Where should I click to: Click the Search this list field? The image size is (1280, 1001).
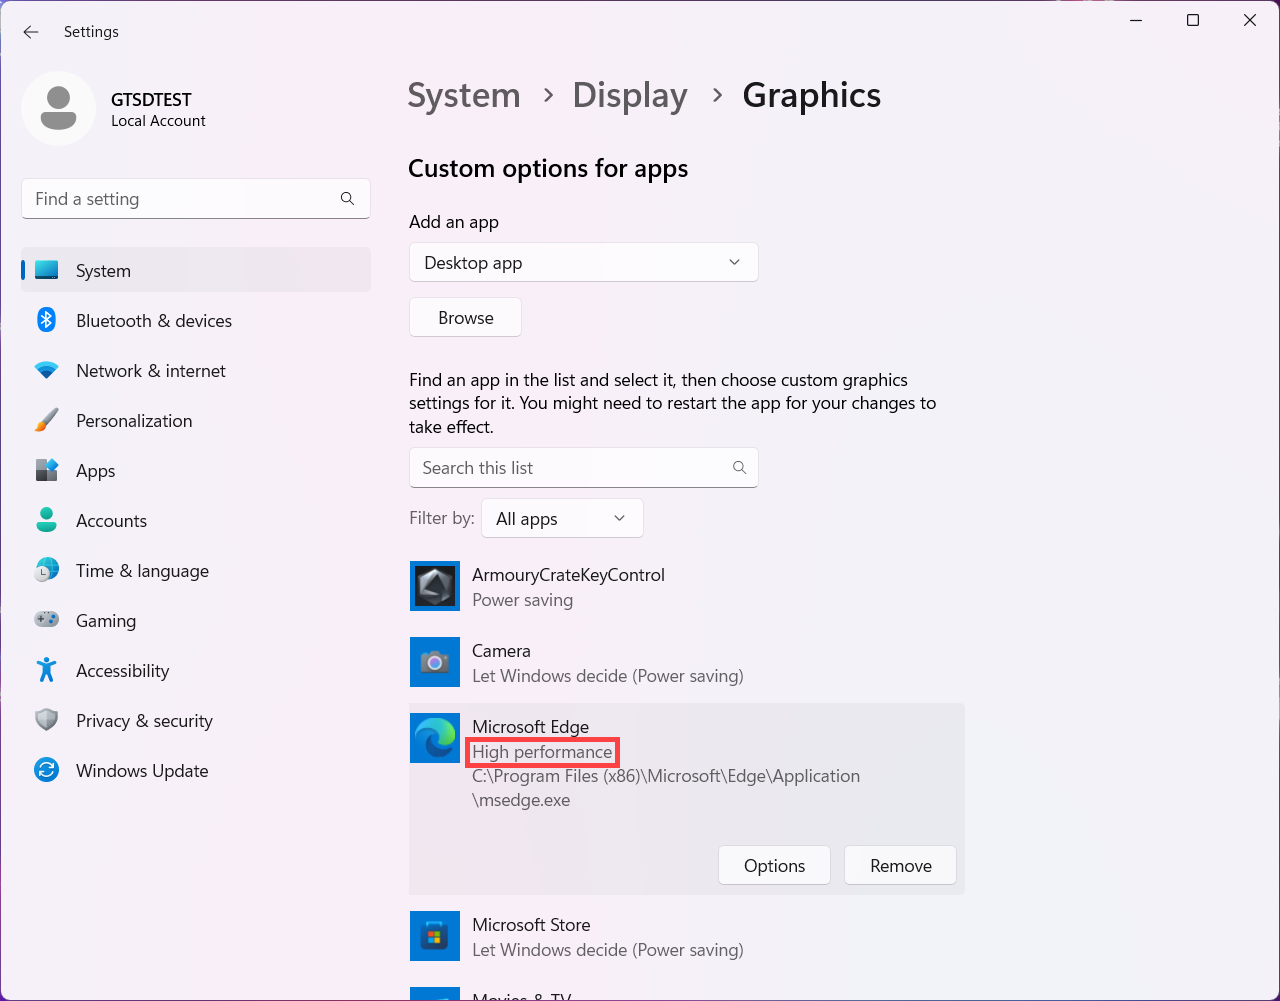pos(570,468)
